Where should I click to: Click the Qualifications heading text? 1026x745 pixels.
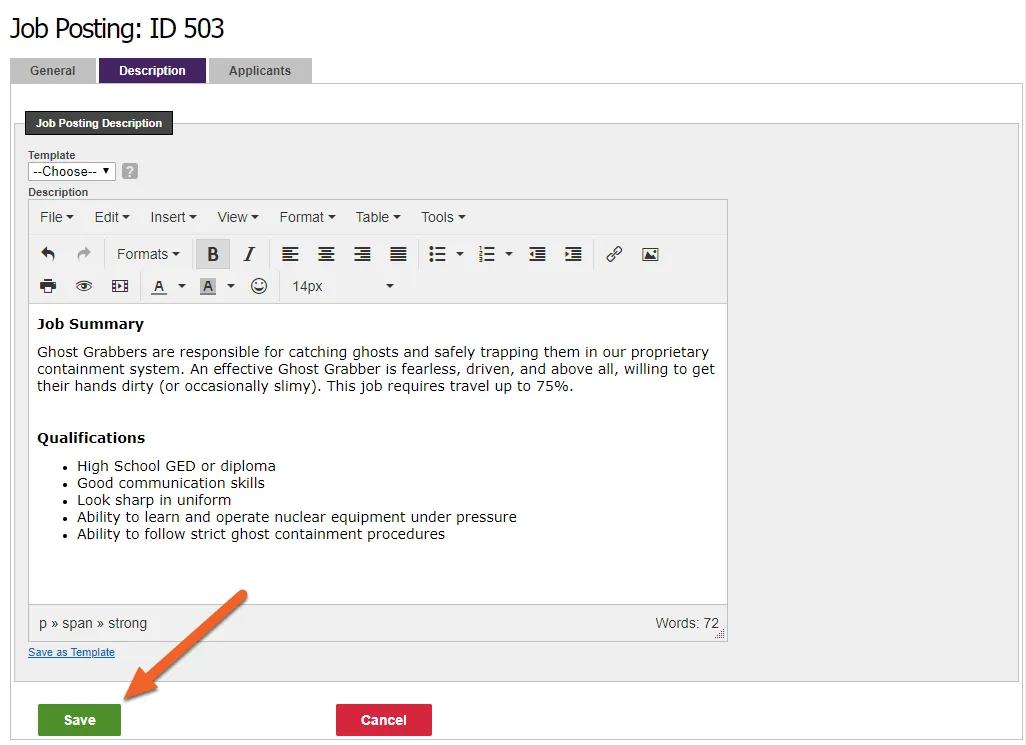(x=91, y=438)
